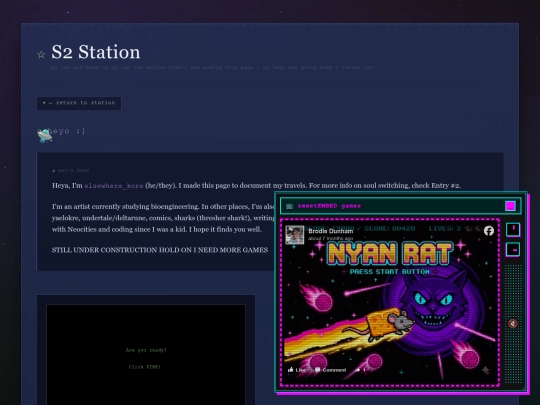
Task: Comment on the embedded Facebook post
Action: (330, 370)
